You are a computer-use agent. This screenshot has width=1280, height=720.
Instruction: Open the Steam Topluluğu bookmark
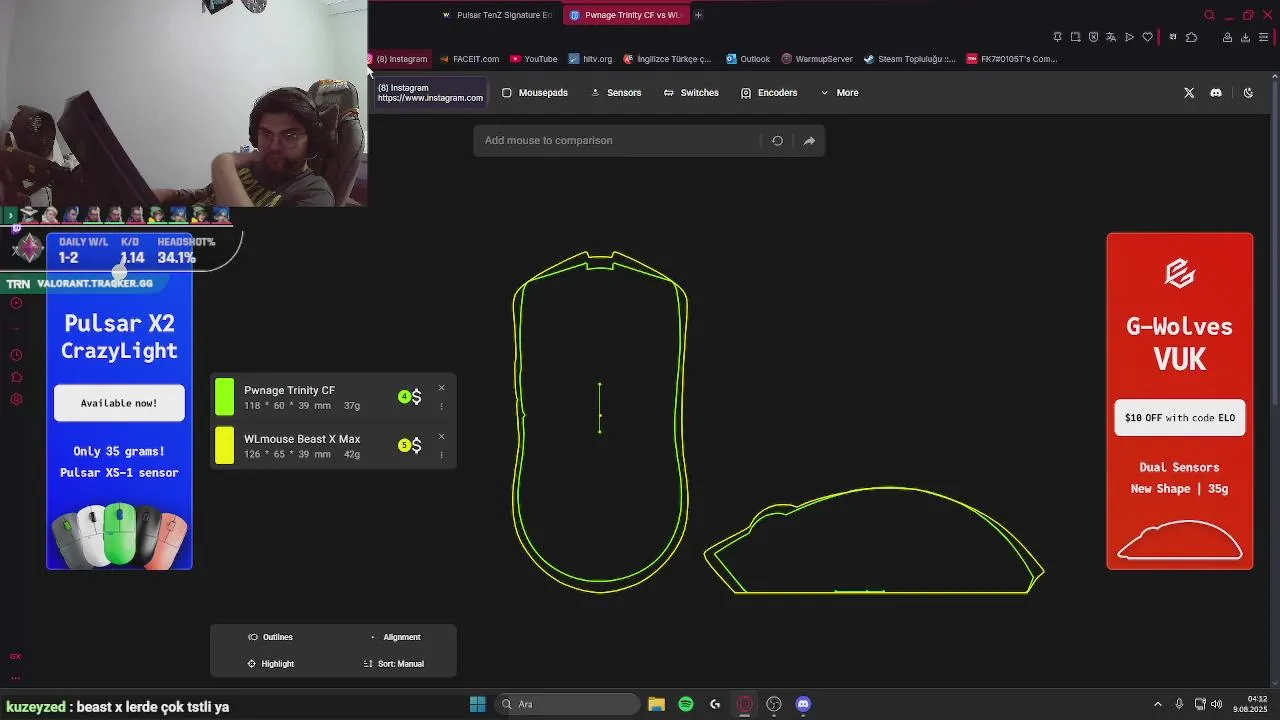pos(910,59)
